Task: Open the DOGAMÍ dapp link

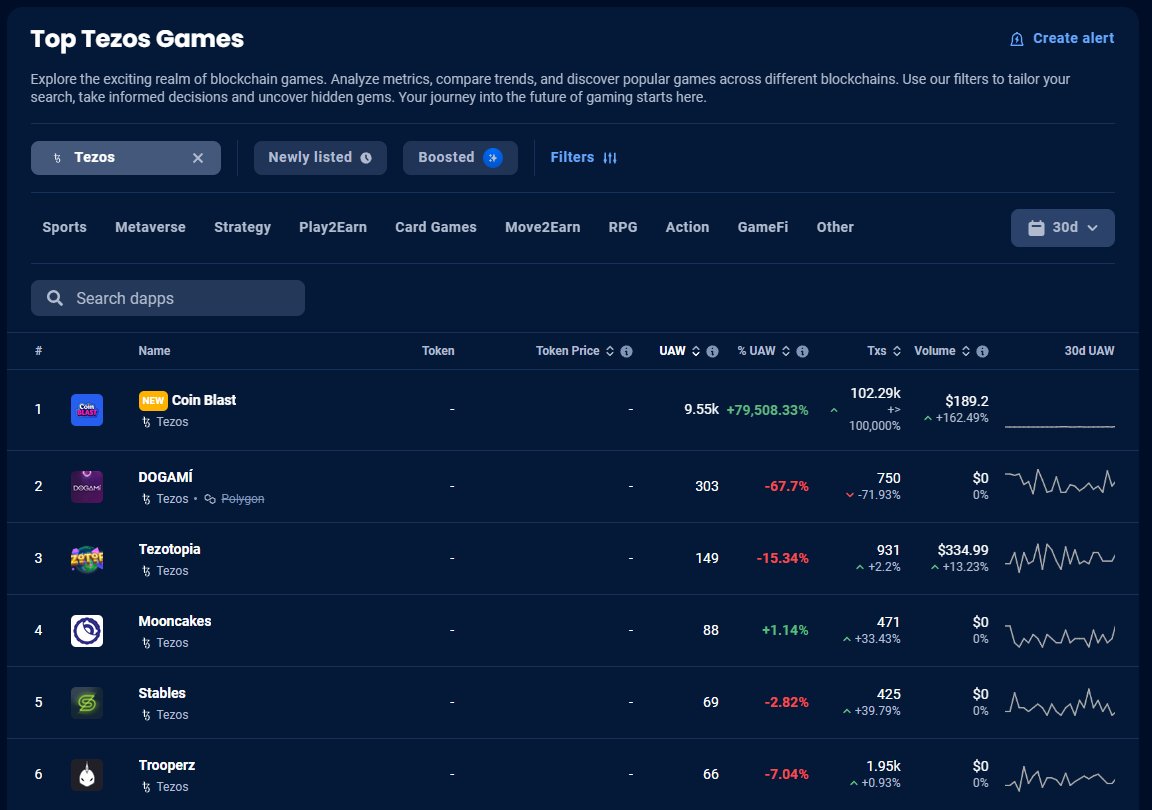Action: coord(165,477)
